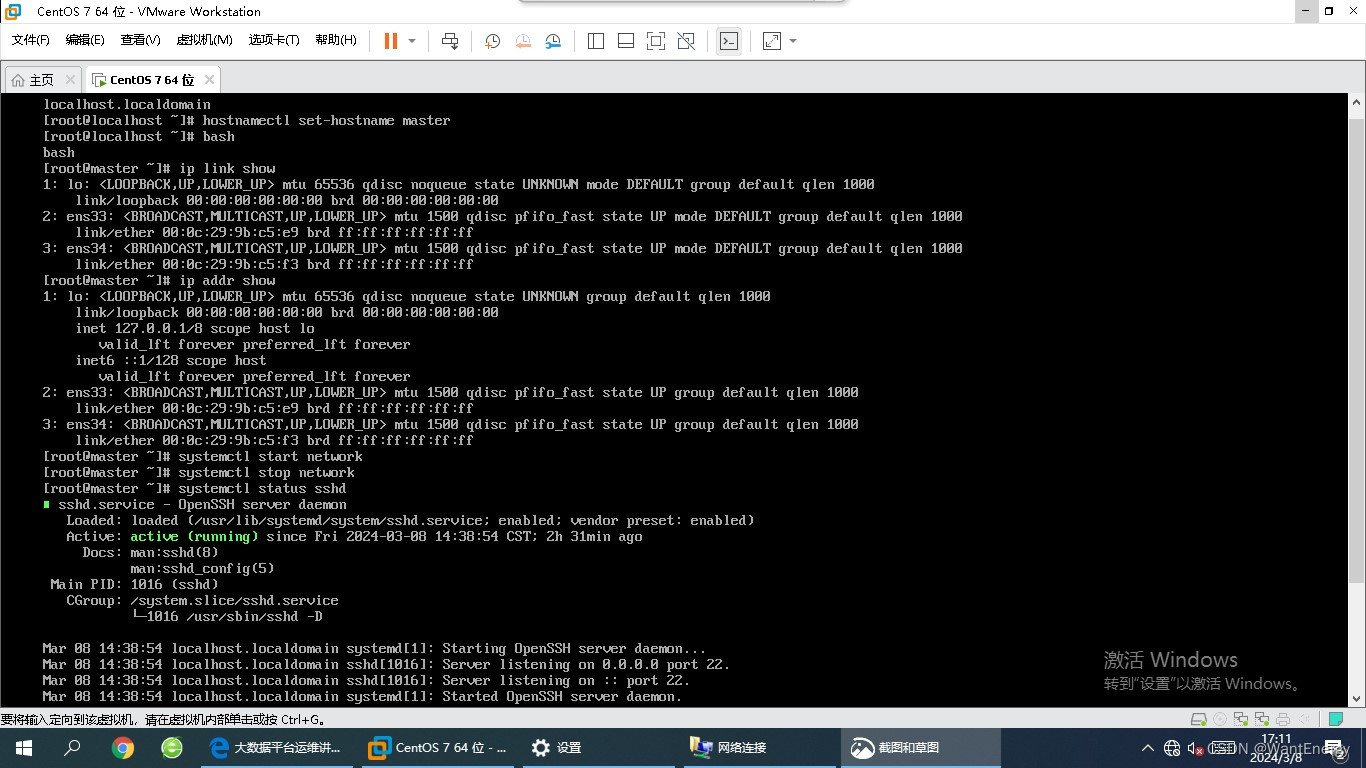Viewport: 1366px width, 768px height.
Task: Open the green 360 browser taskbar icon
Action: coord(172,748)
